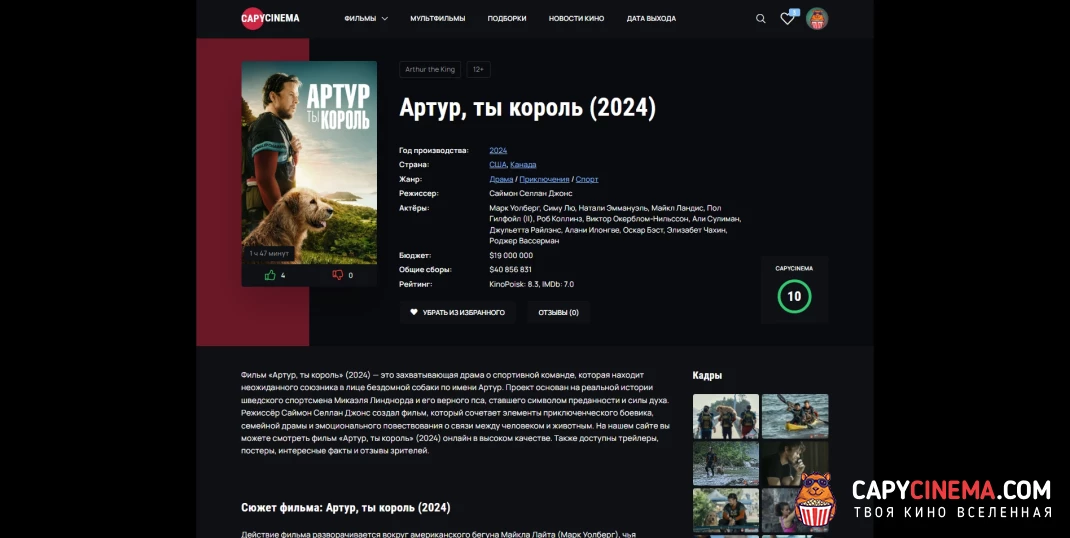Select director name Саймон Селлан Джонс
1070x538 pixels.
(x=530, y=193)
